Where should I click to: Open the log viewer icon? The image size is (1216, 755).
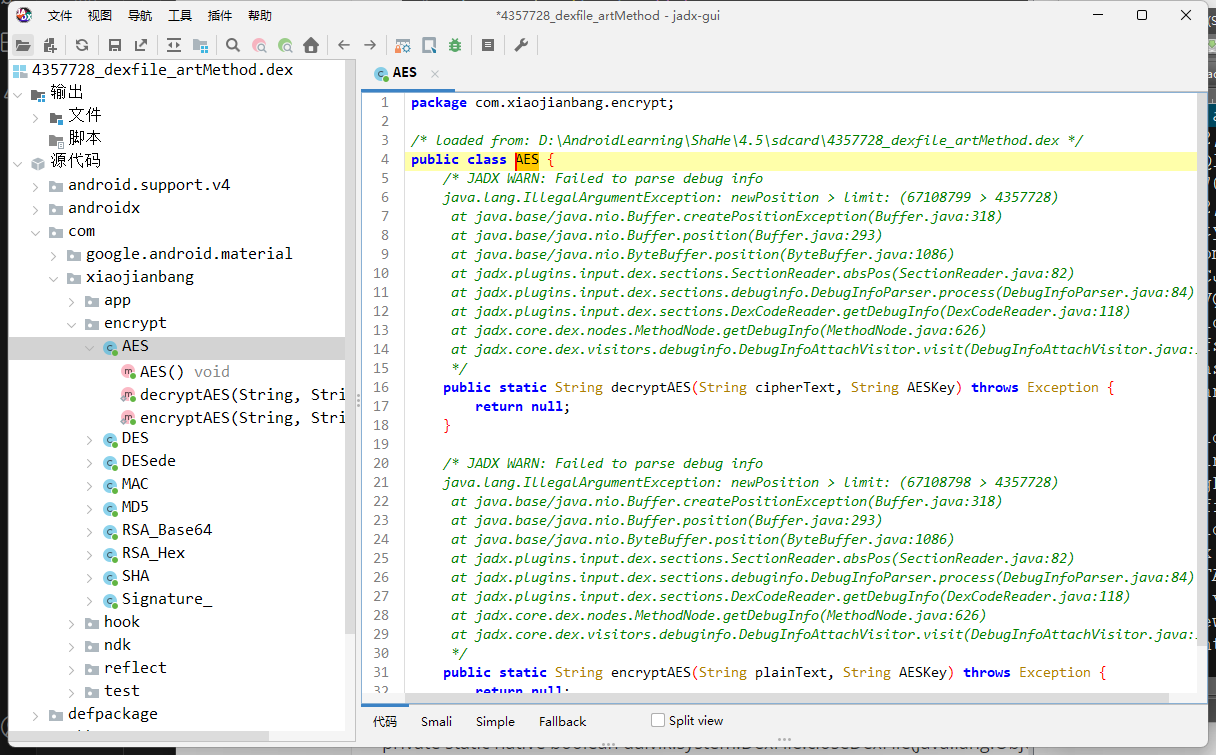click(x=488, y=45)
